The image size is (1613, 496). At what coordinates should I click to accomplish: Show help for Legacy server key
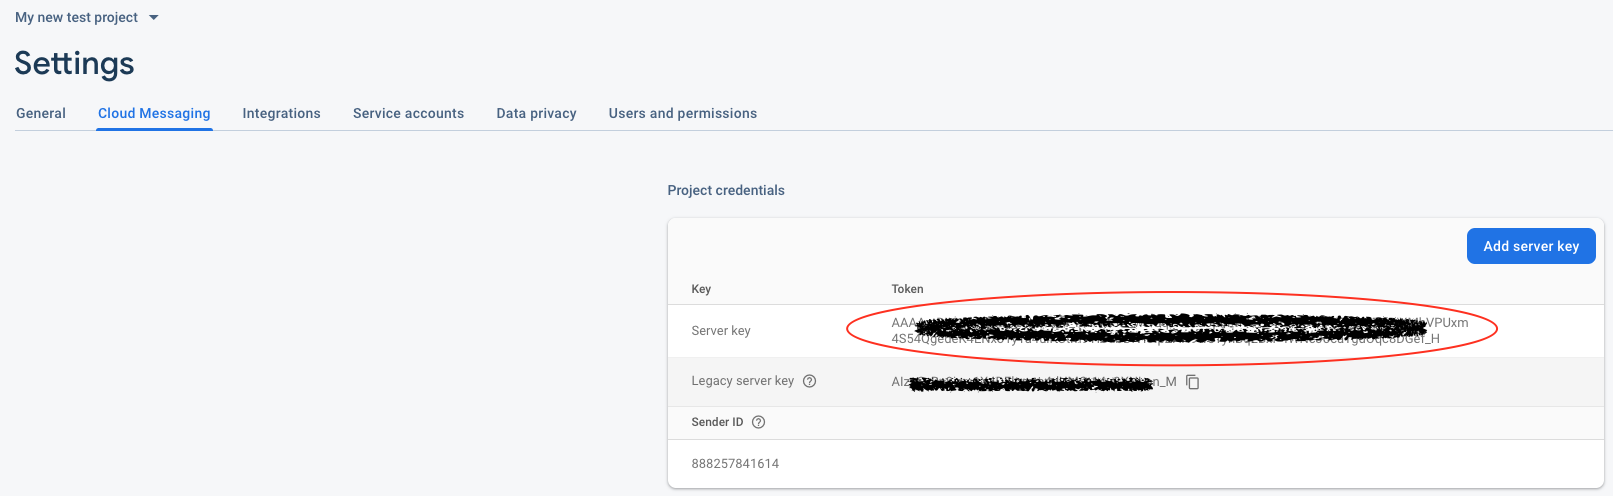click(x=810, y=381)
